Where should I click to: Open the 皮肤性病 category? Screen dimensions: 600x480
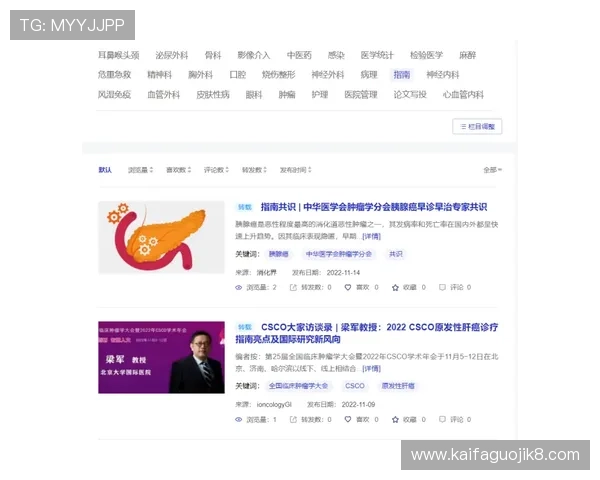pos(213,95)
